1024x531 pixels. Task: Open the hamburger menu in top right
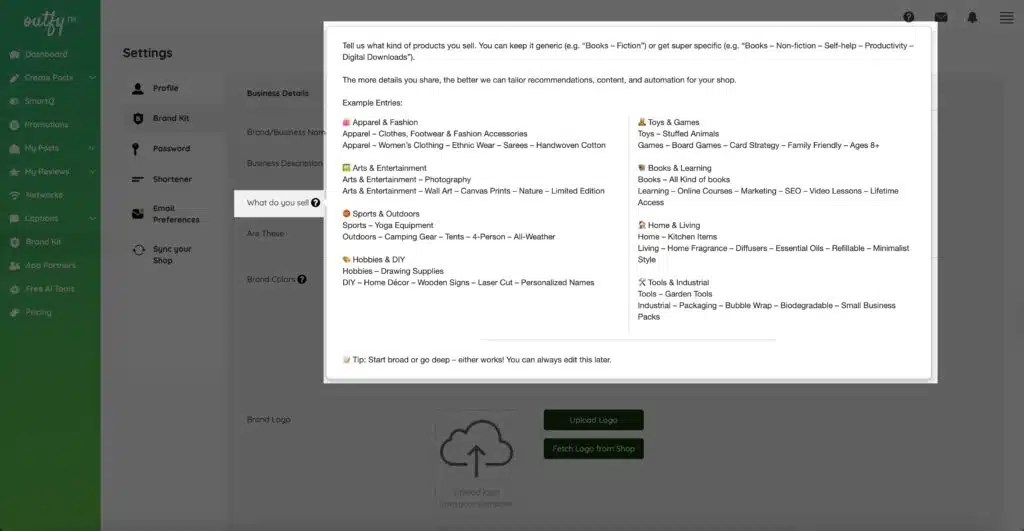click(1006, 17)
